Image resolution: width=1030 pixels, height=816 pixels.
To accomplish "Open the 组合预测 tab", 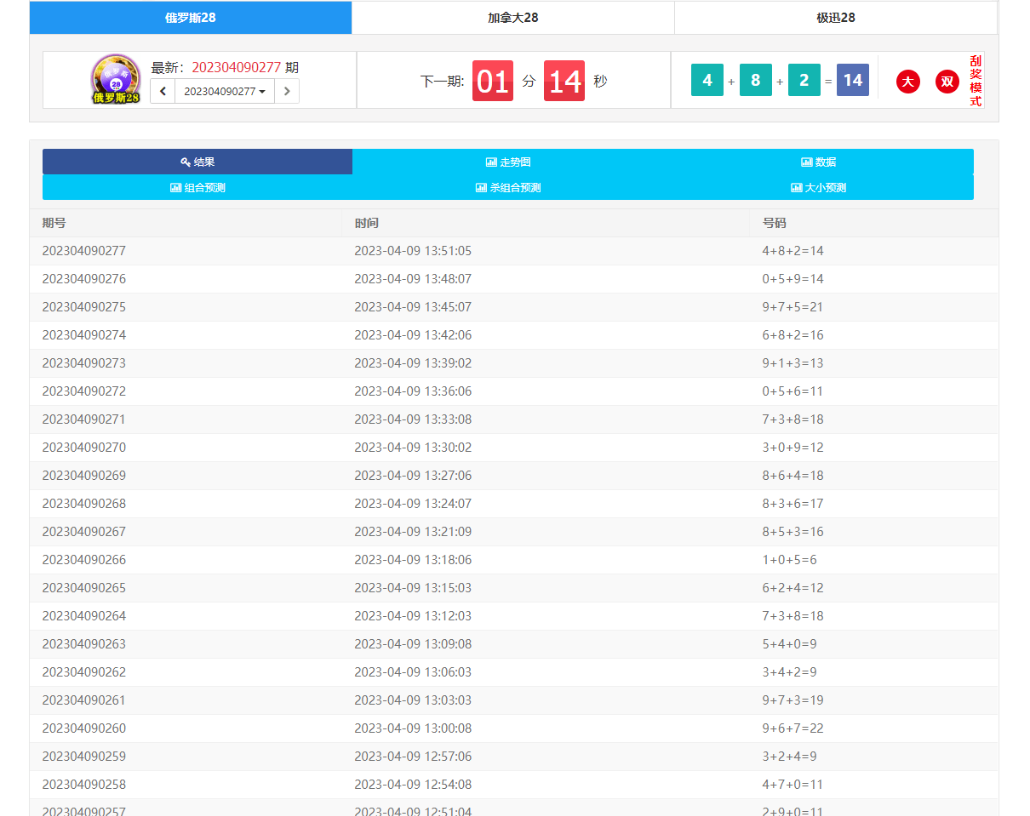I will [198, 187].
